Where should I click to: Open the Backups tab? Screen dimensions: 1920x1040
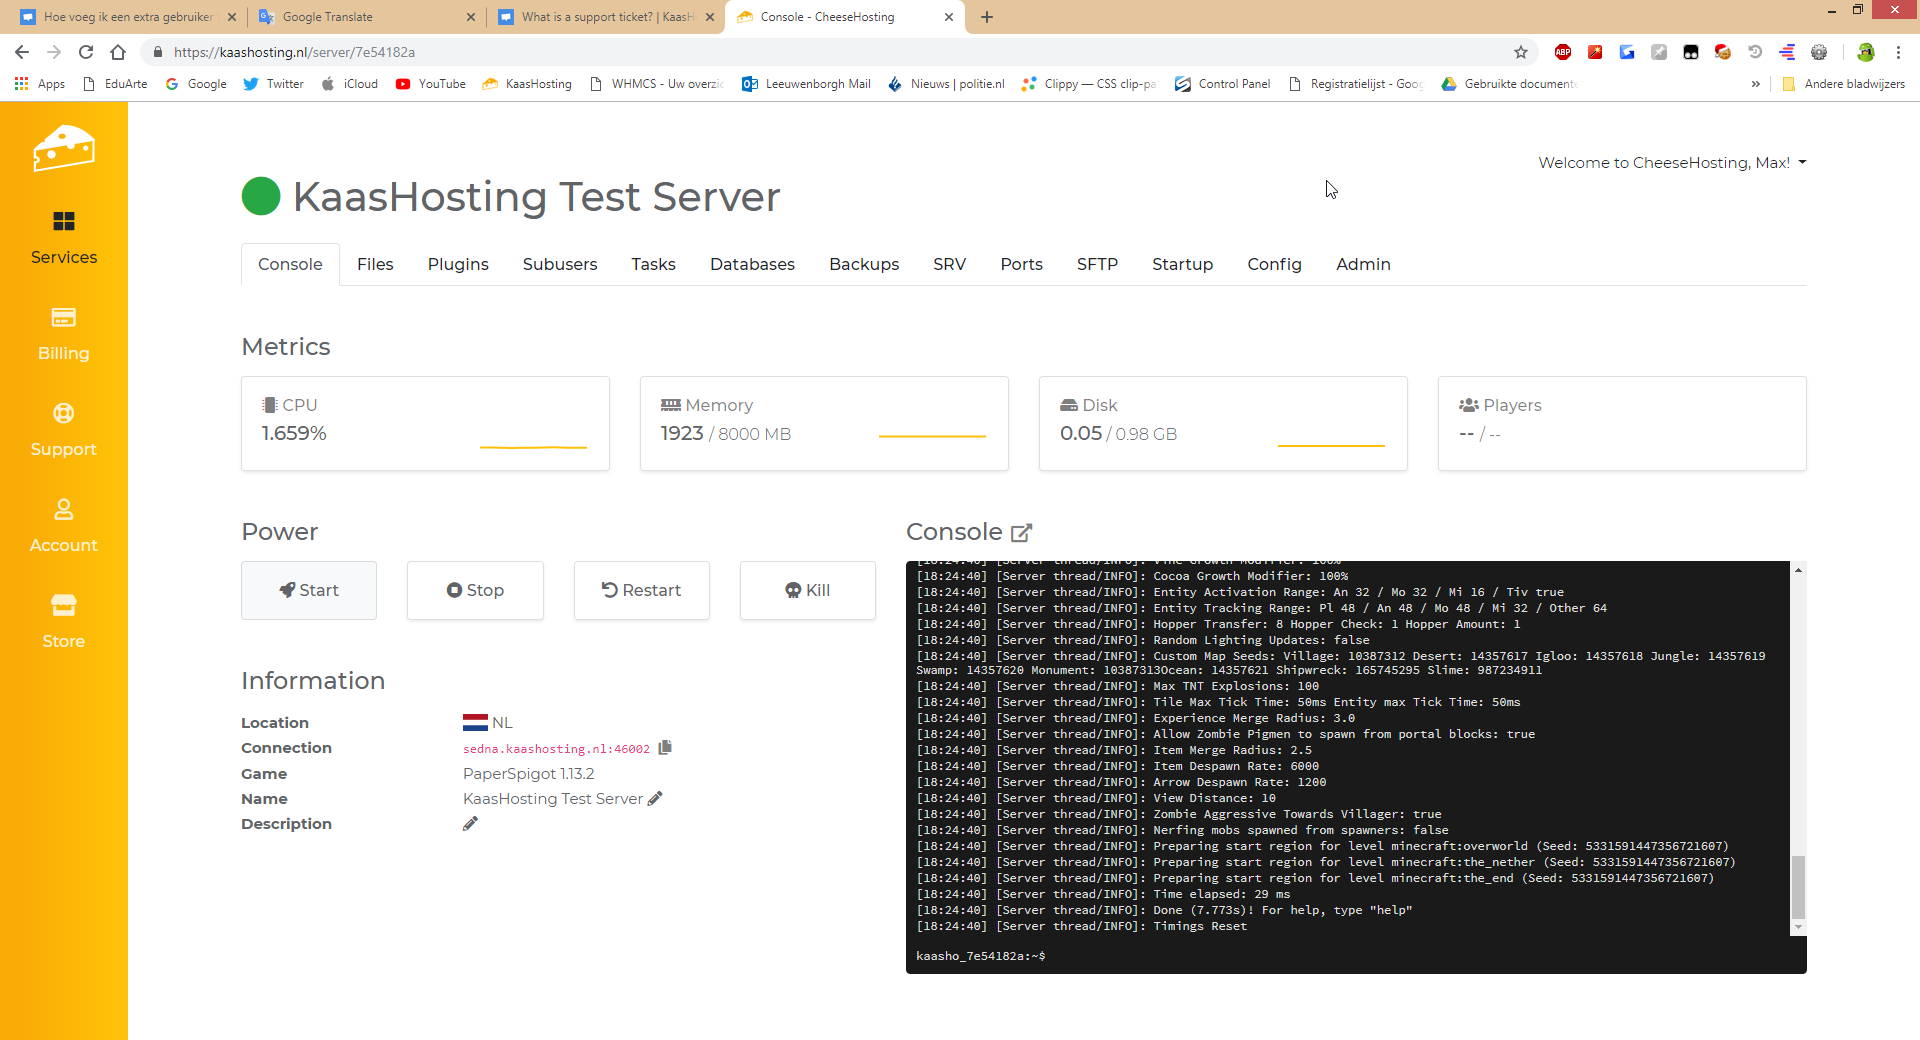(863, 264)
